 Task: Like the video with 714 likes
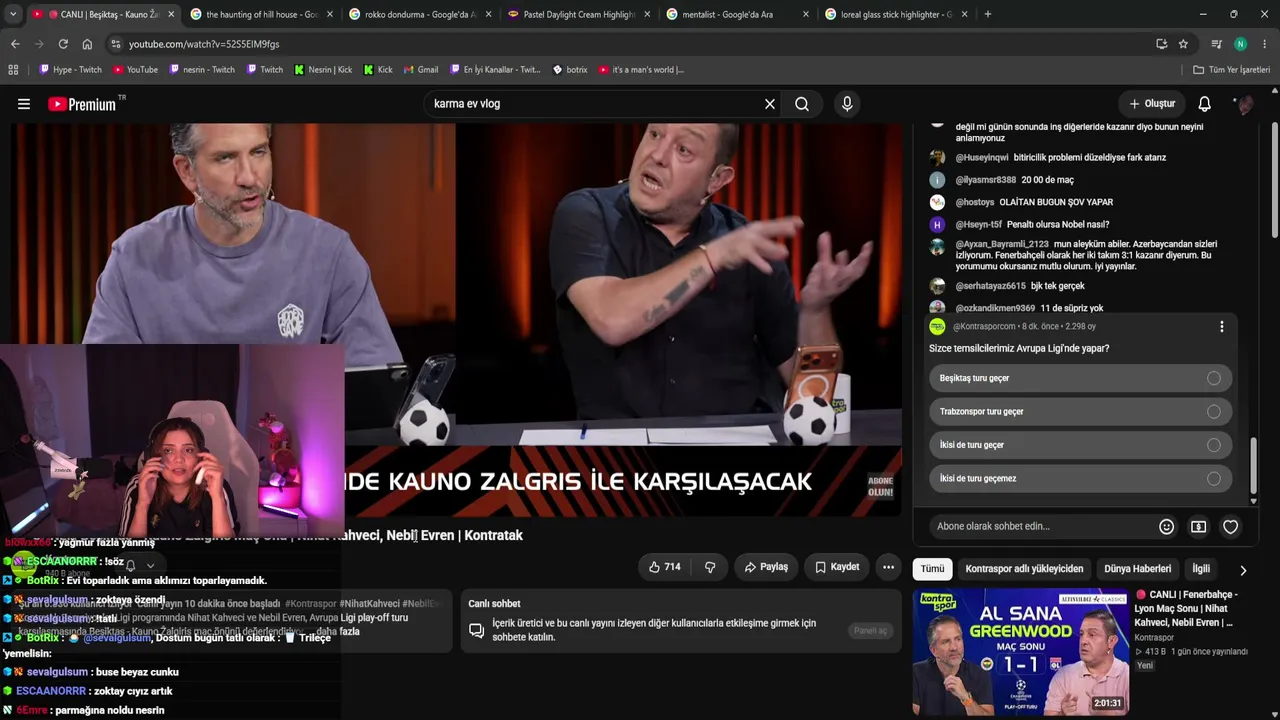point(664,567)
